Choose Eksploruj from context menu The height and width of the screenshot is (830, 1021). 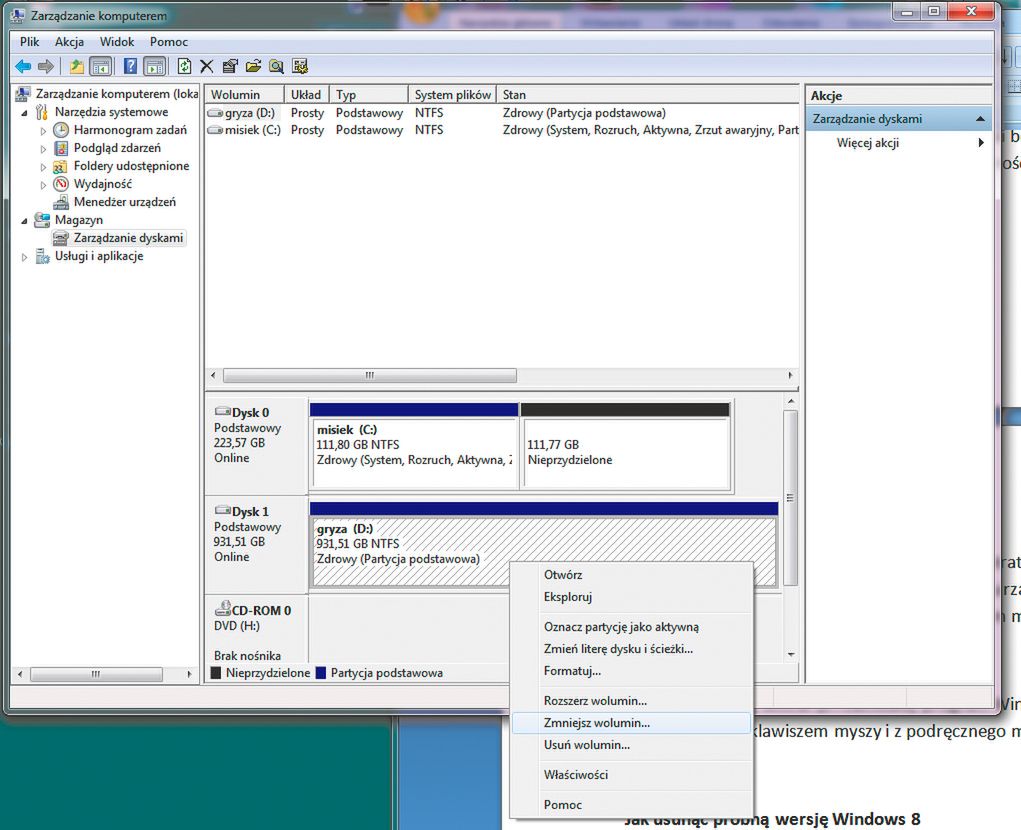pyautogui.click(x=632, y=596)
